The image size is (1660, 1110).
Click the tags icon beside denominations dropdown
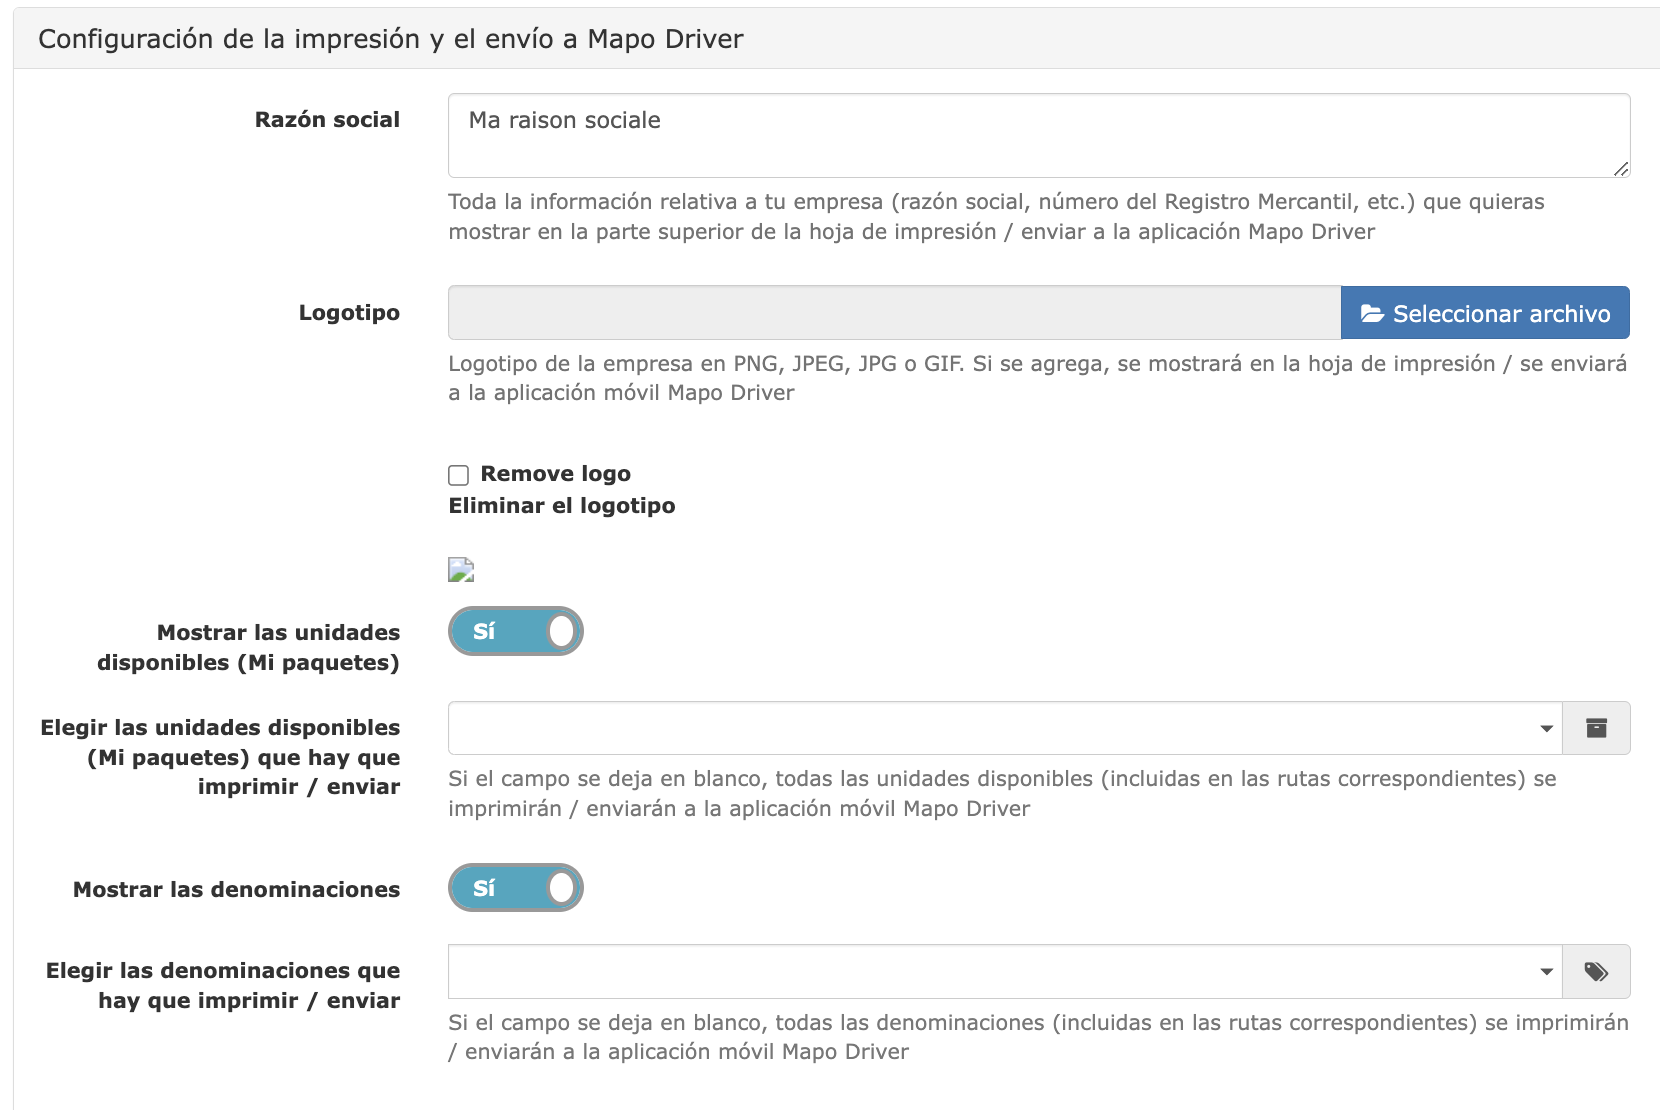pyautogui.click(x=1596, y=971)
